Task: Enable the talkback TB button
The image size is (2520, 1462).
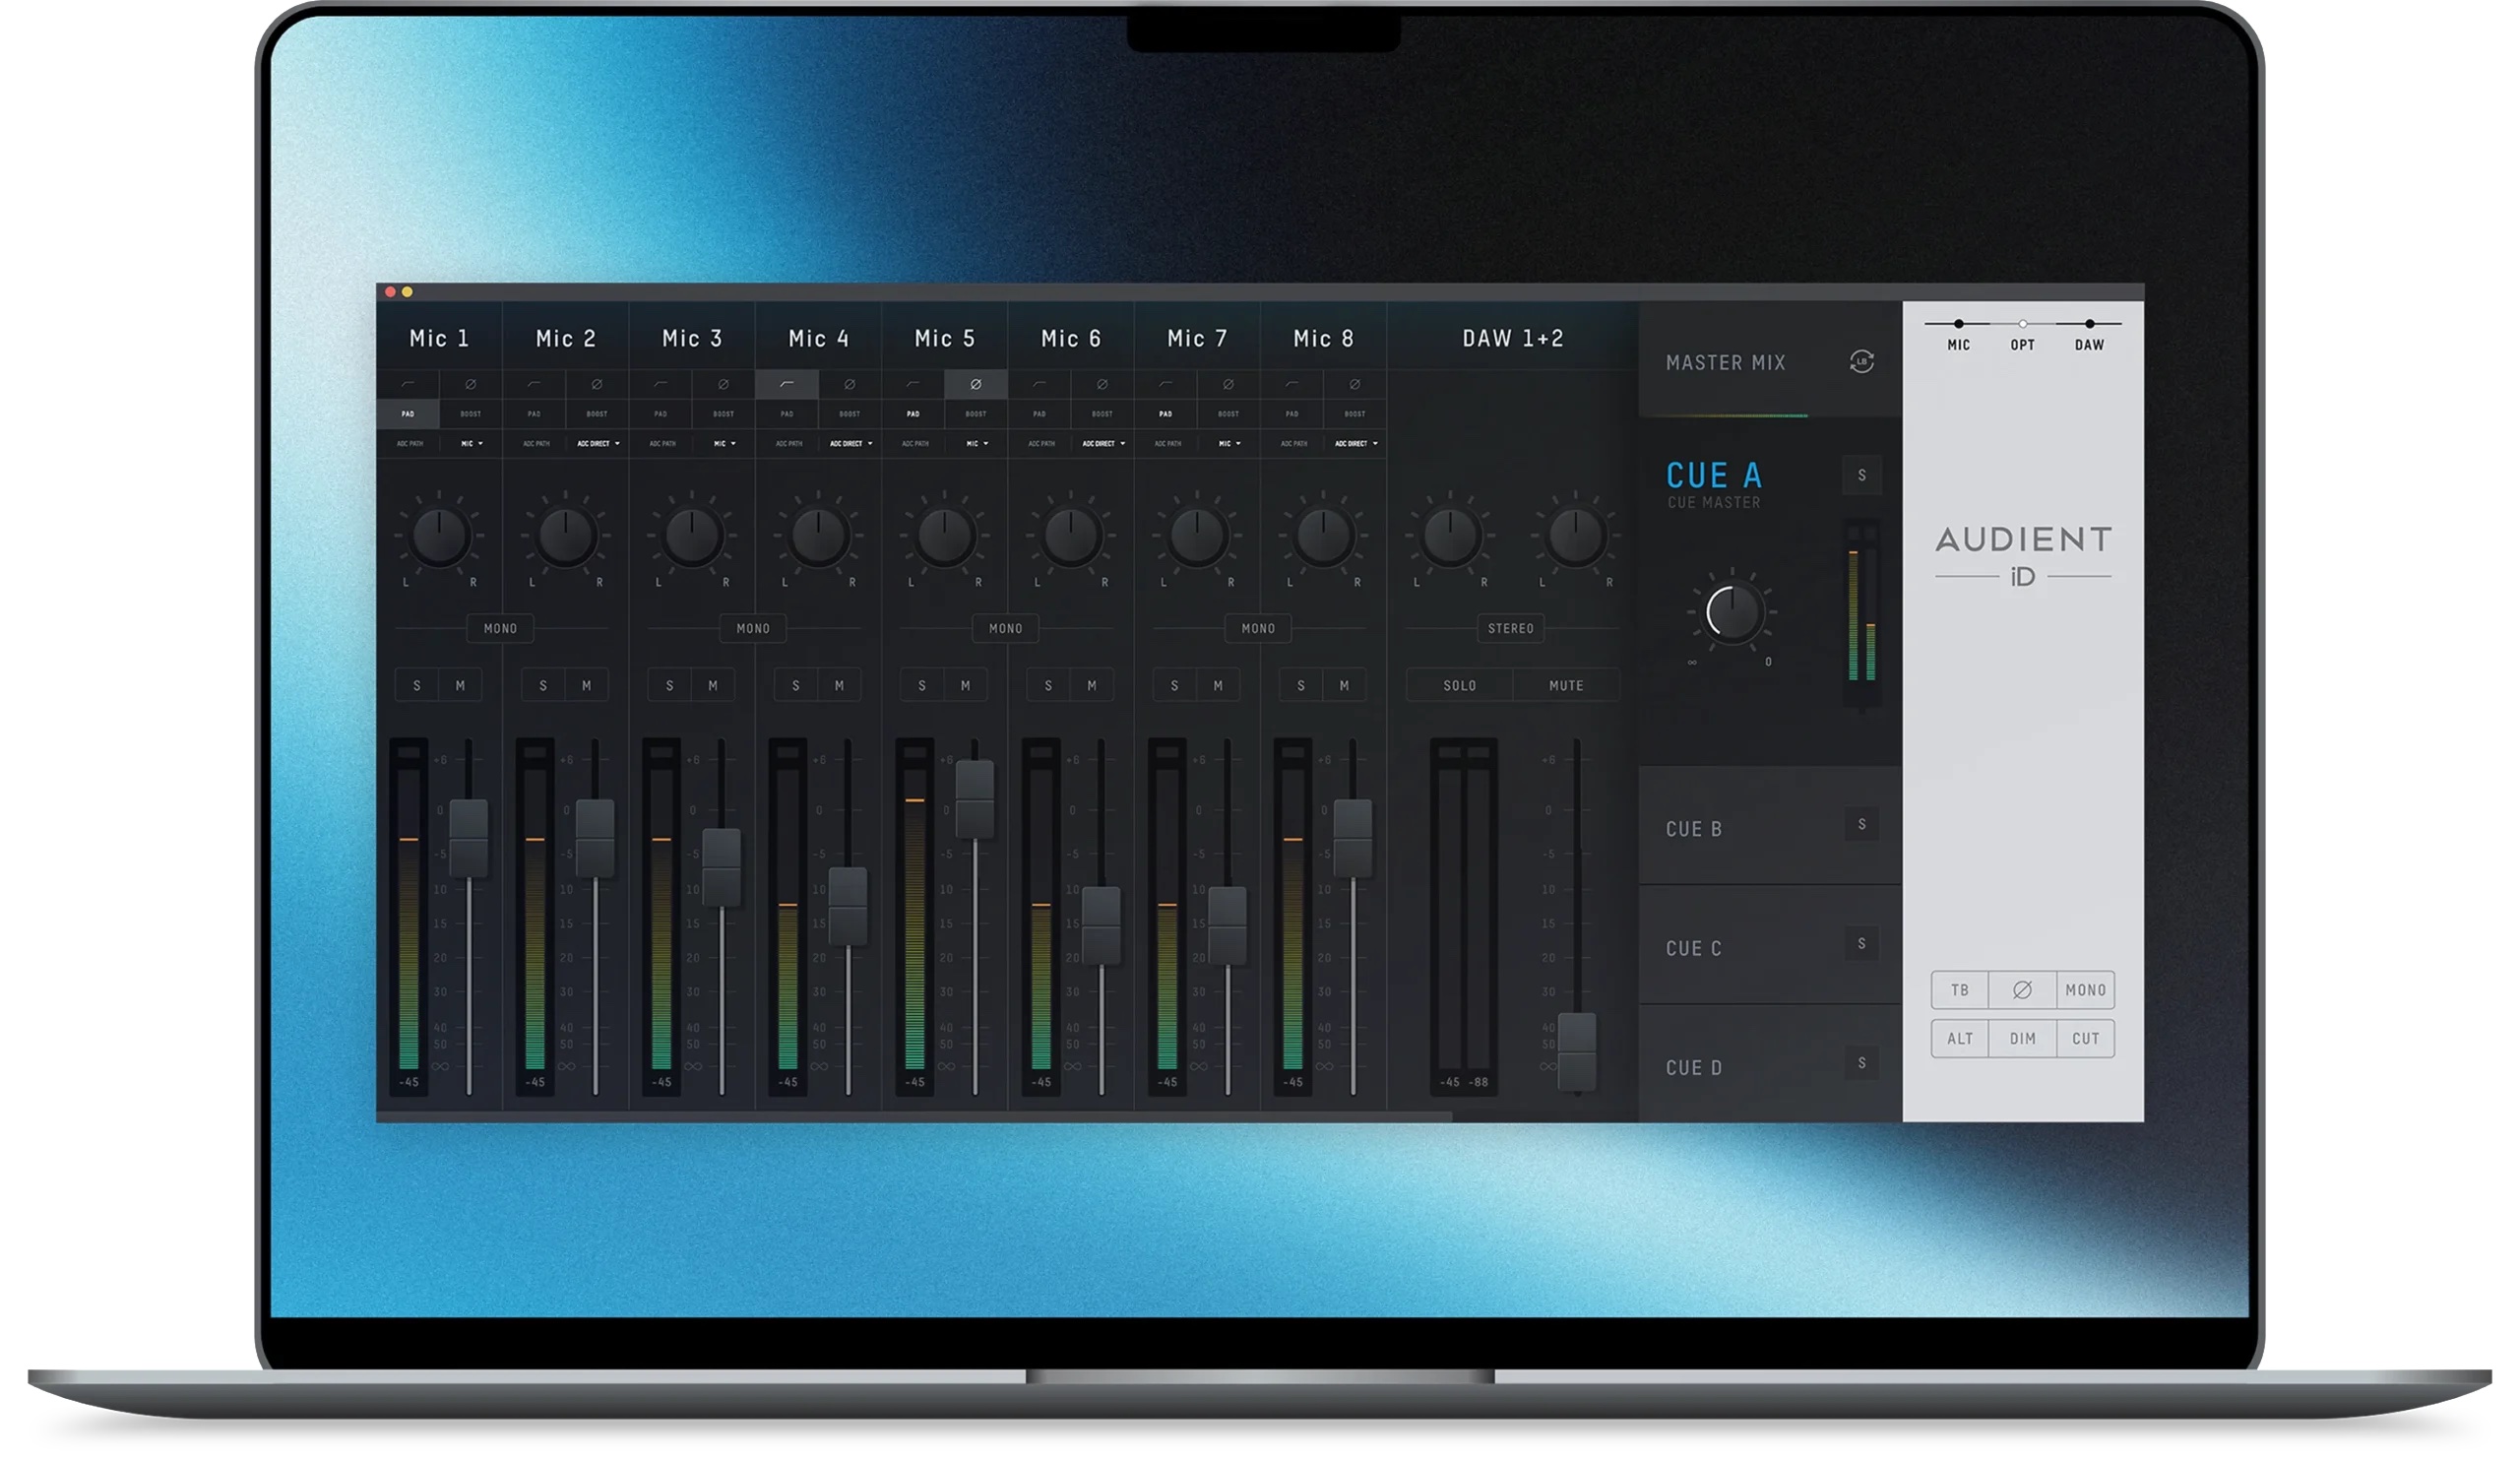Action: tap(1961, 990)
